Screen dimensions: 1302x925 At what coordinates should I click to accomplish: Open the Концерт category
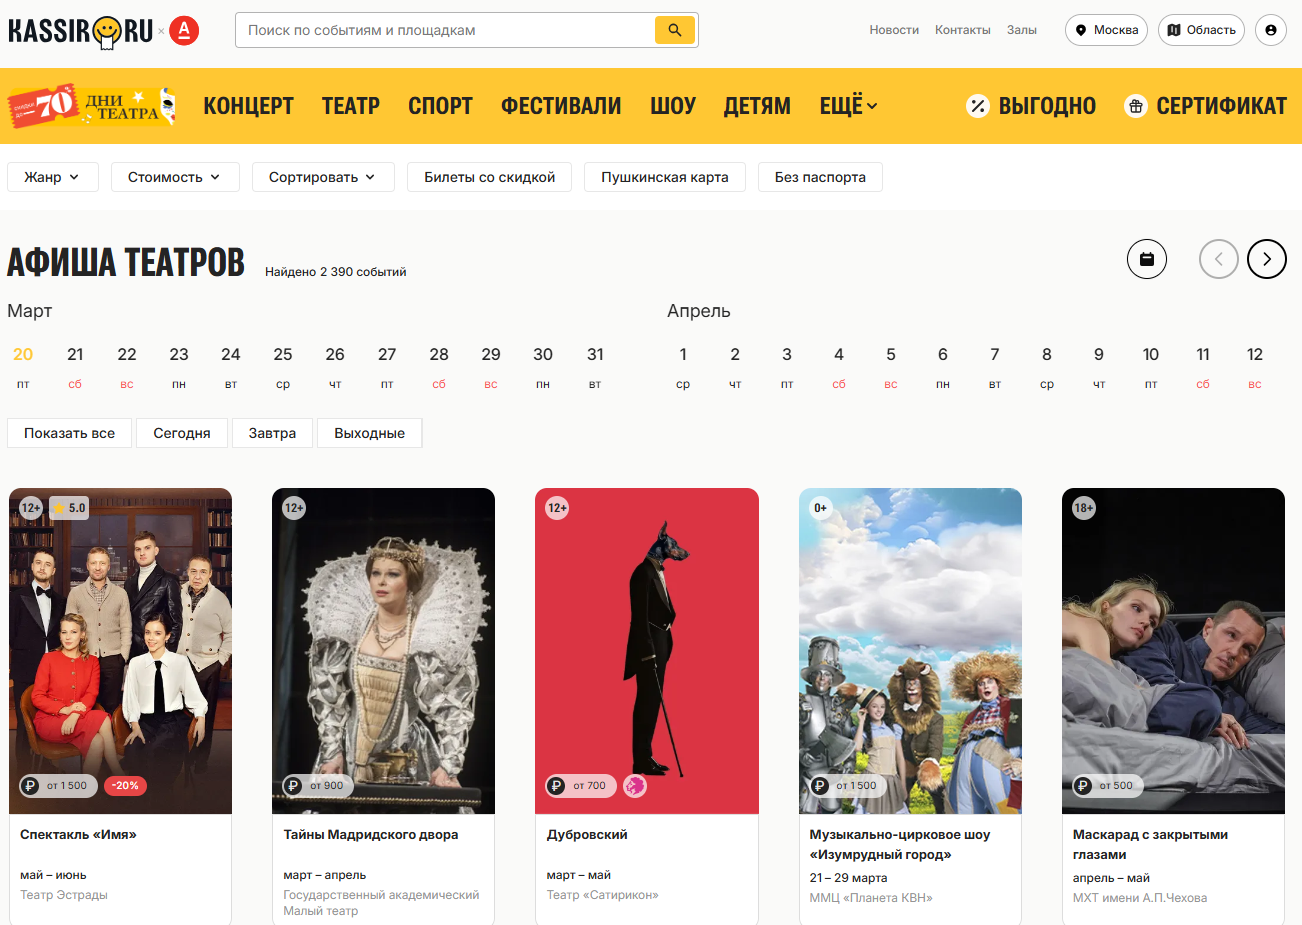pyautogui.click(x=248, y=106)
